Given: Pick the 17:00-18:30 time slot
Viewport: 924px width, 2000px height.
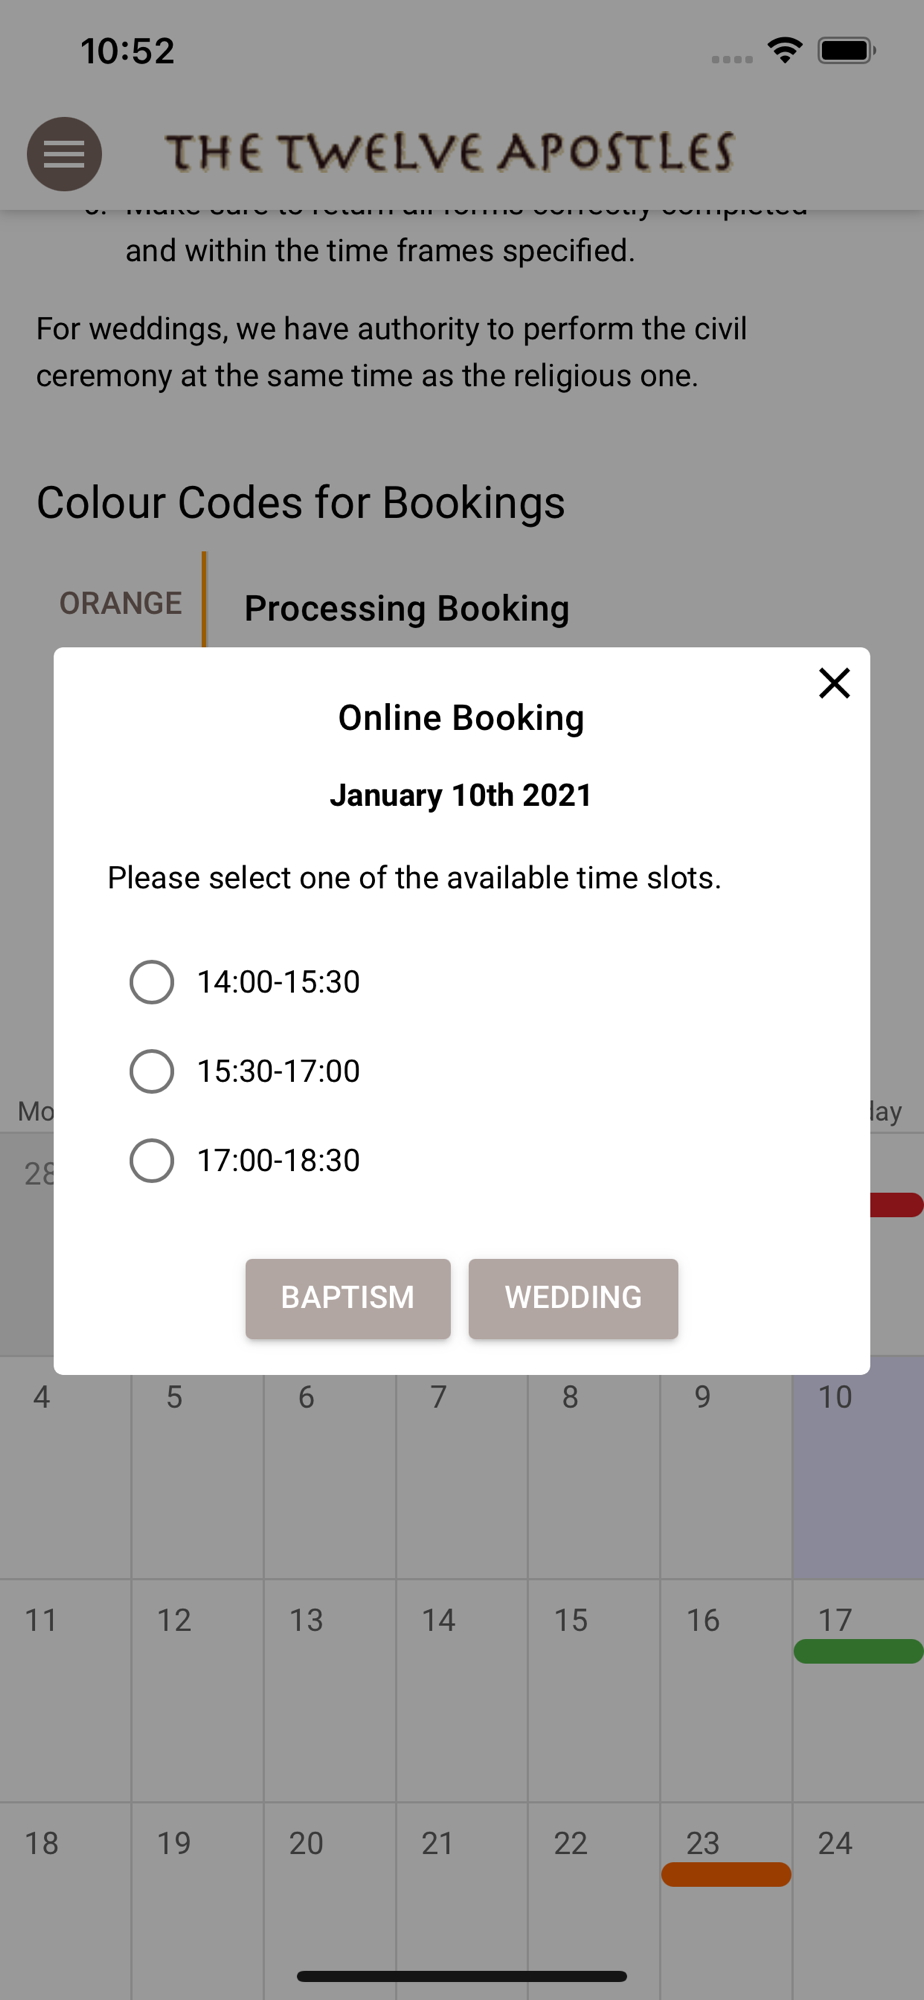Looking at the screenshot, I should click(x=152, y=1161).
